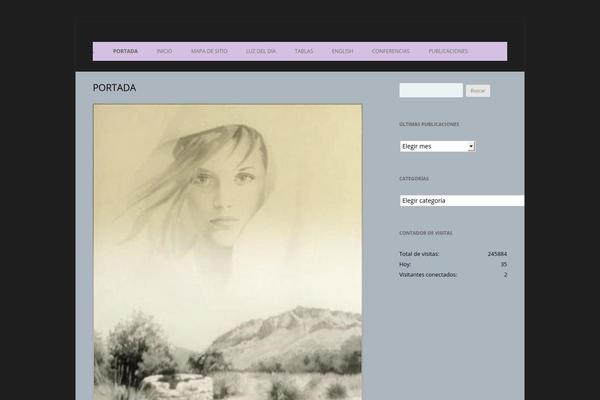This screenshot has width=600, height=400.
Task: Click the Visitantes conectados label
Action: pyautogui.click(x=428, y=274)
